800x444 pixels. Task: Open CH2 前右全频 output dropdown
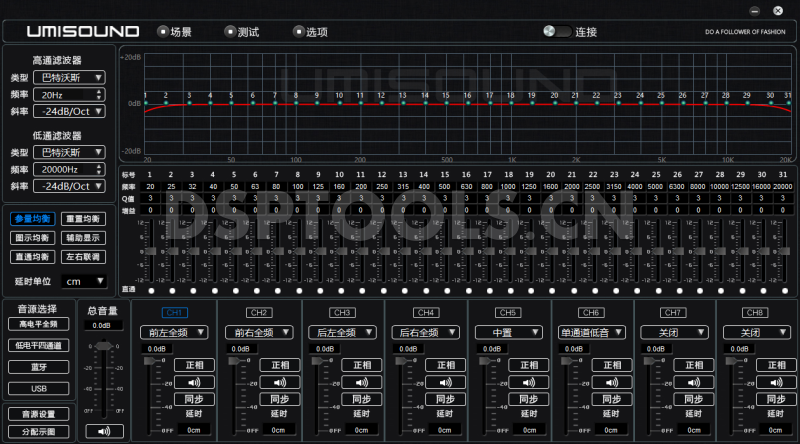(x=259, y=333)
